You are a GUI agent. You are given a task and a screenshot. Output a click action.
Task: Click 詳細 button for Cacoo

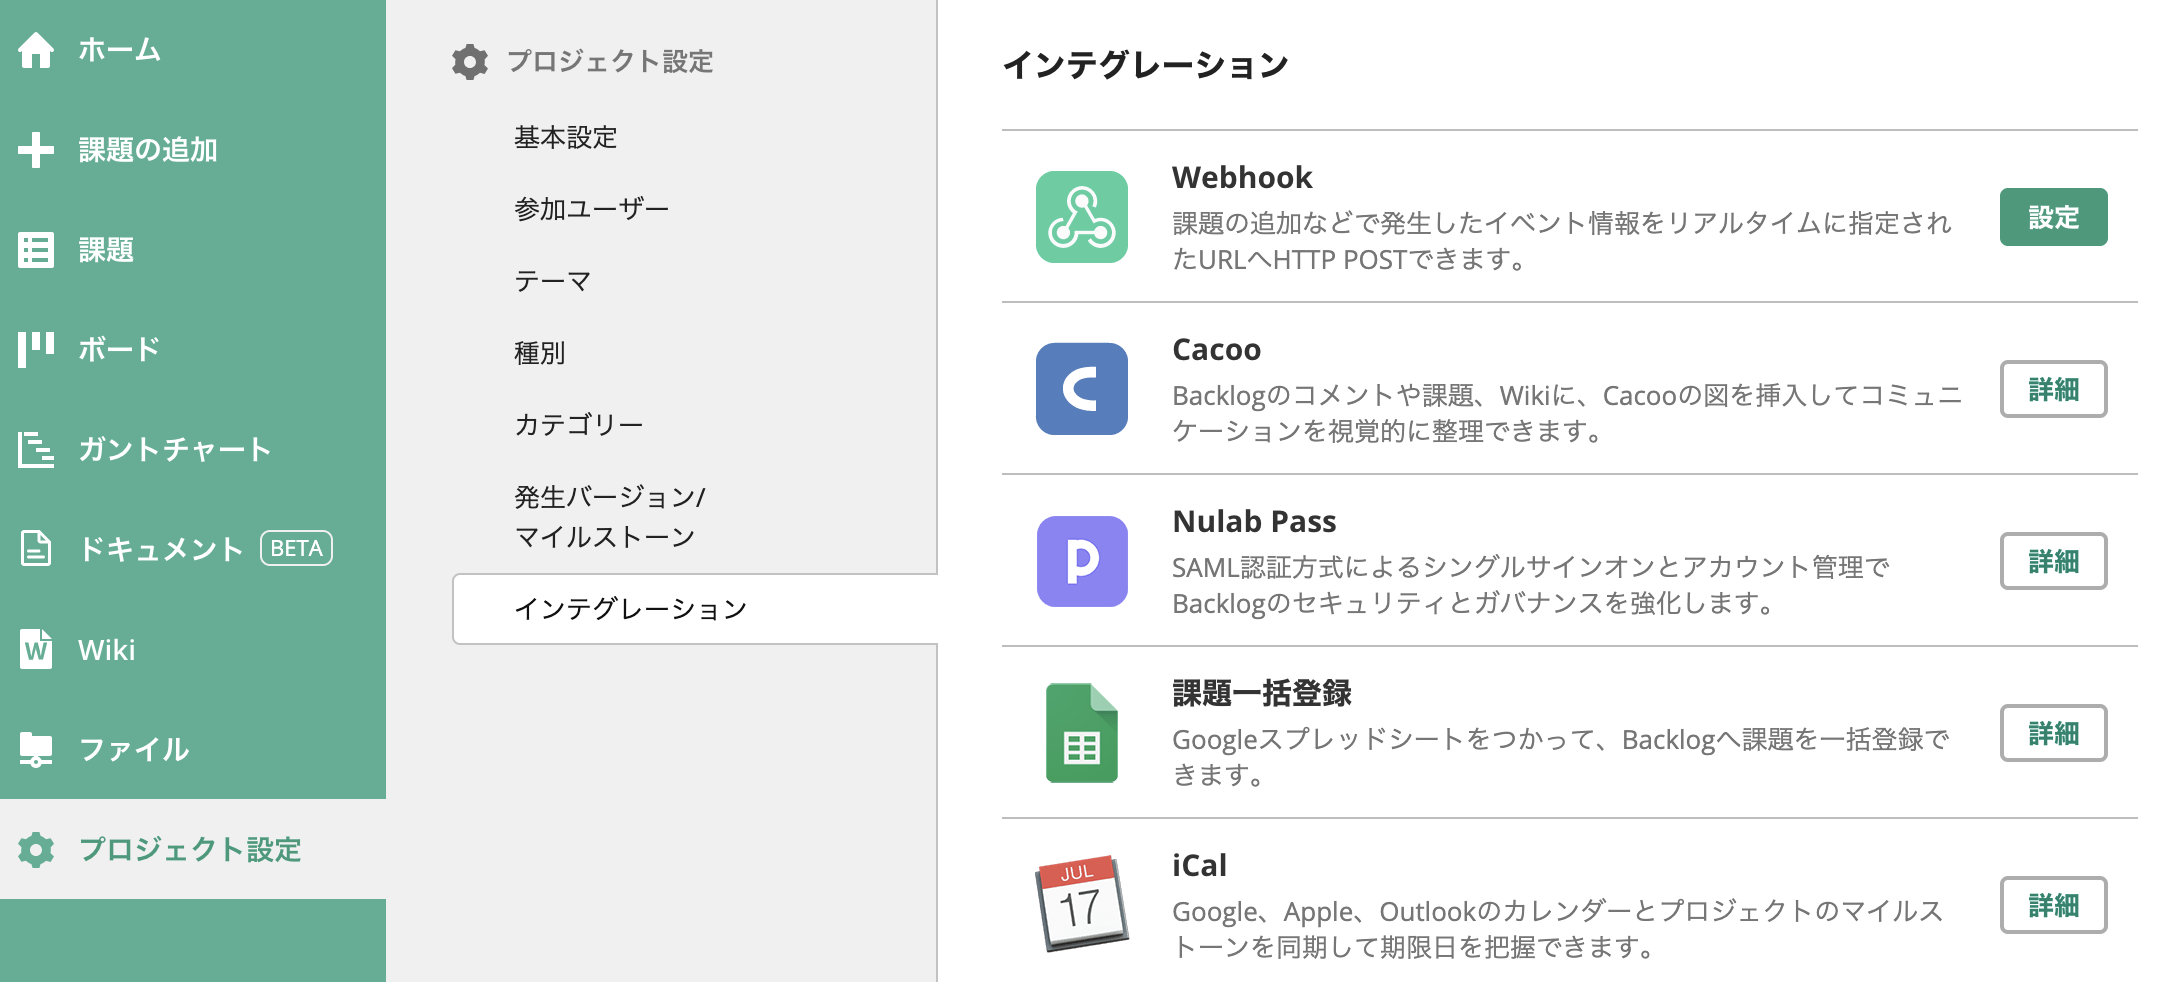tap(2053, 389)
